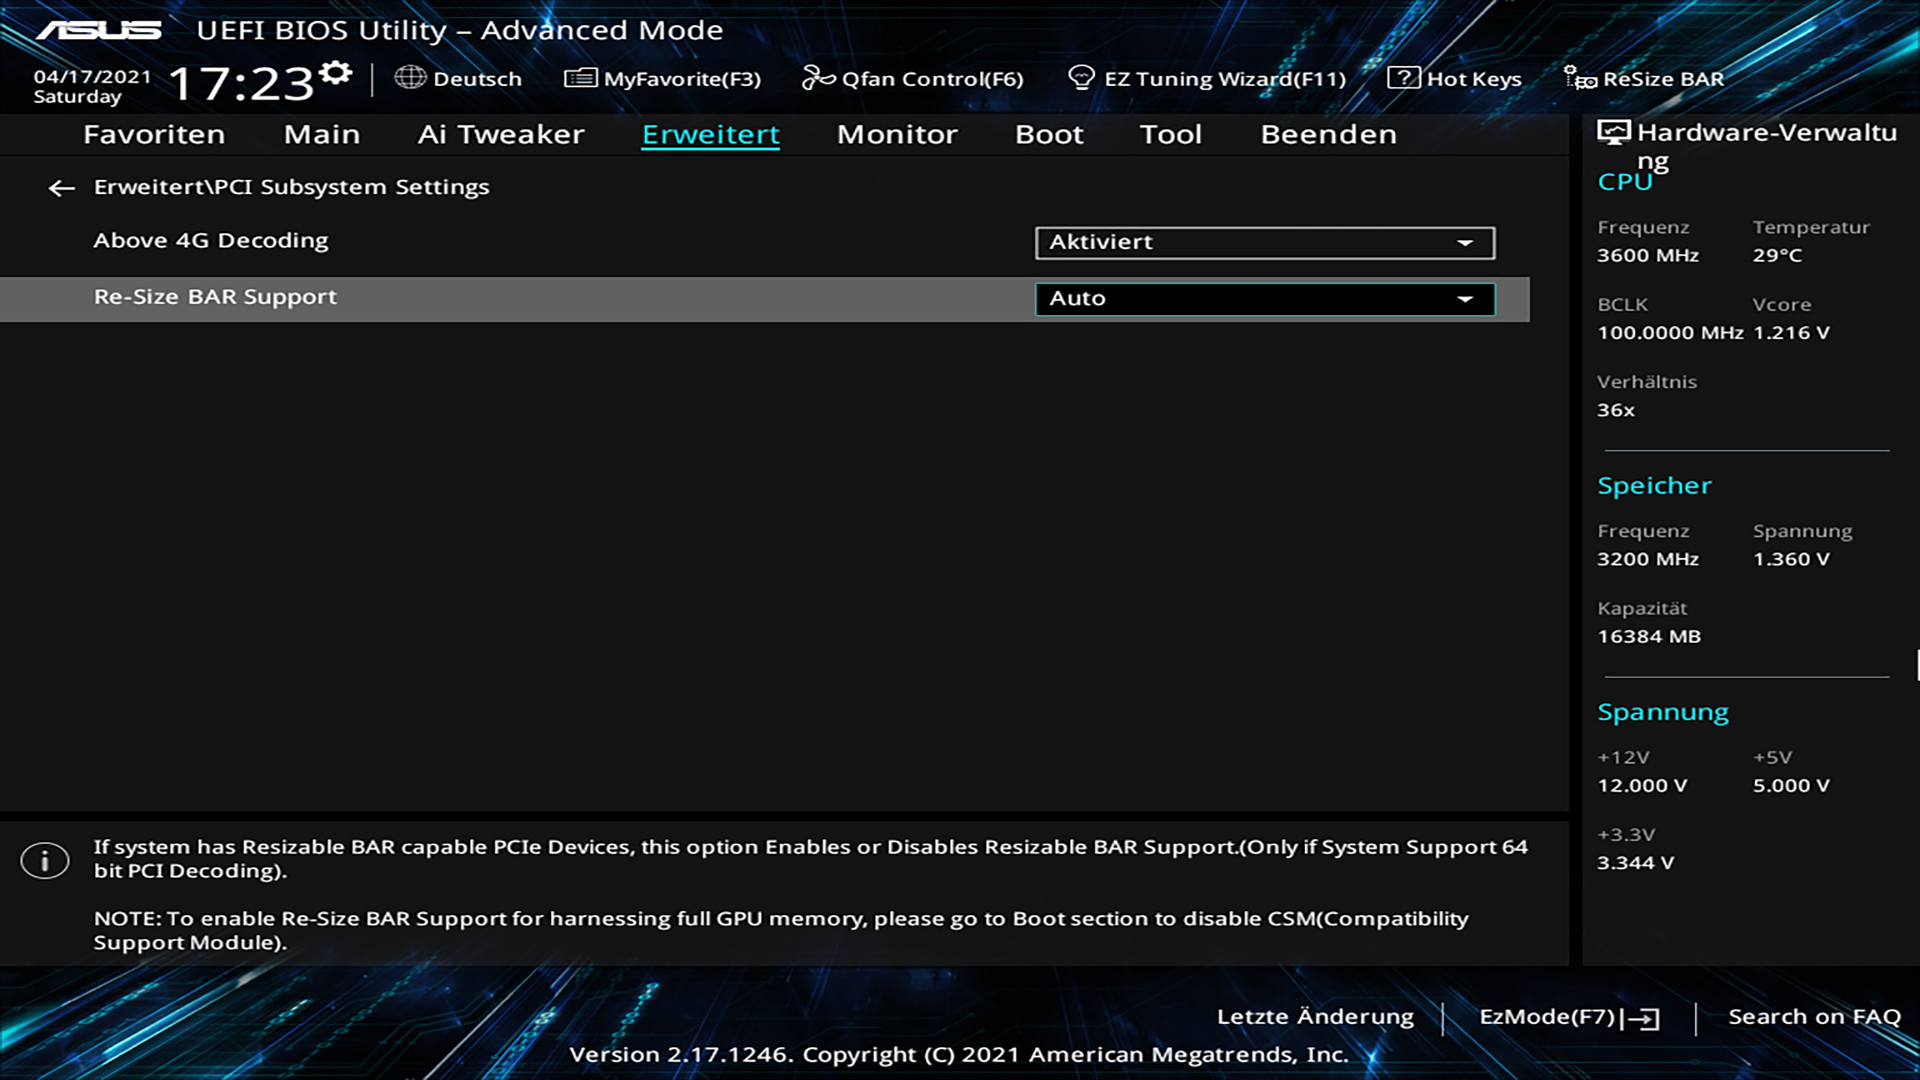Click the arrow on the Auto dropdown

1465,299
